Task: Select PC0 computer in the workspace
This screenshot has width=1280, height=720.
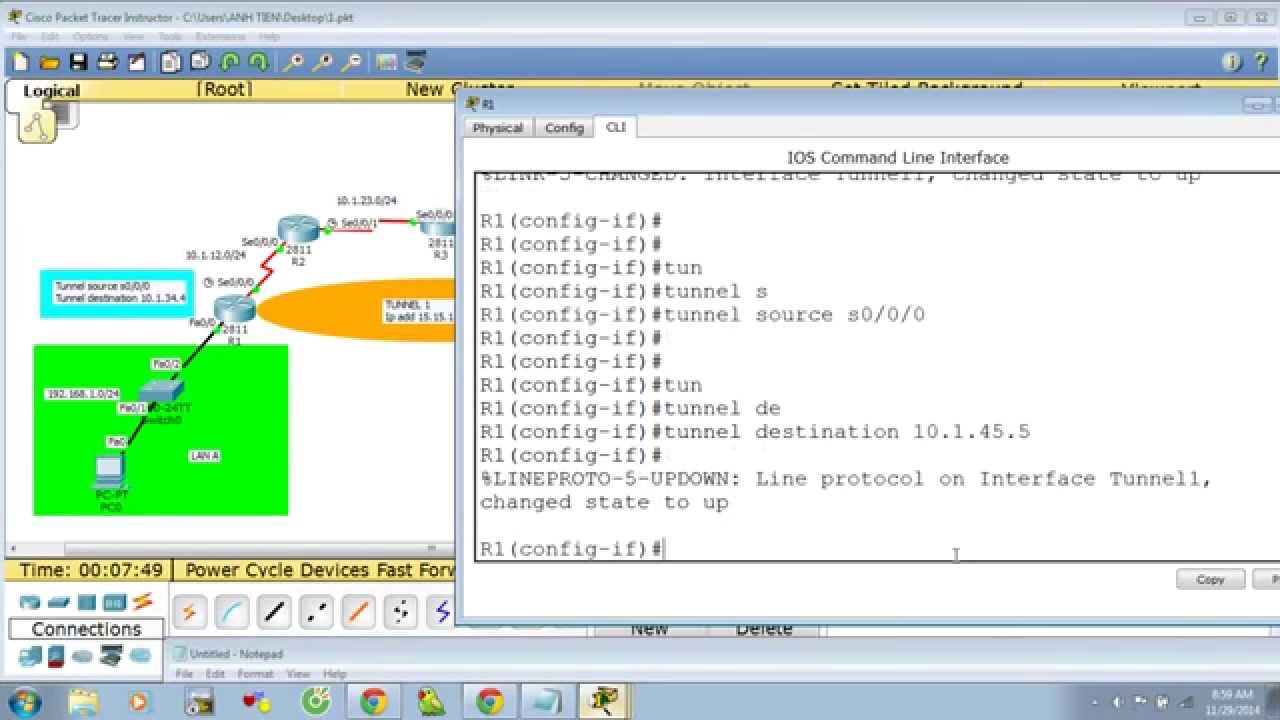Action: pyautogui.click(x=109, y=470)
